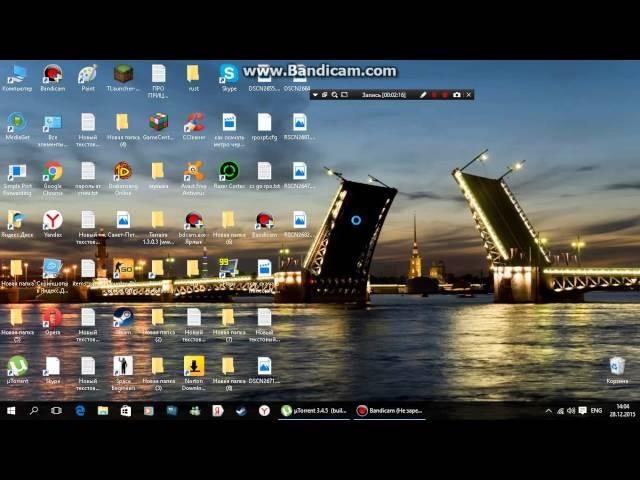This screenshot has width=640, height=480.
Task: Select the bdcam.exe shortcut icon
Action: point(194,228)
